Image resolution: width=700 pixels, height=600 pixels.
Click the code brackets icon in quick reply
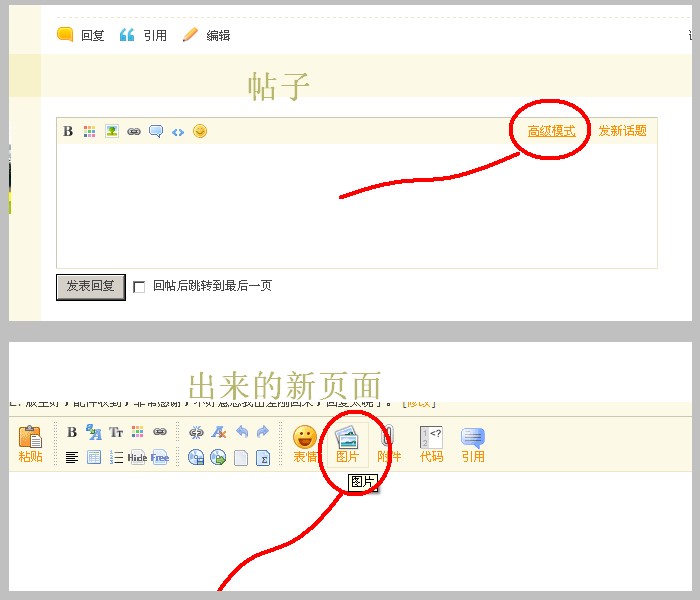[178, 131]
